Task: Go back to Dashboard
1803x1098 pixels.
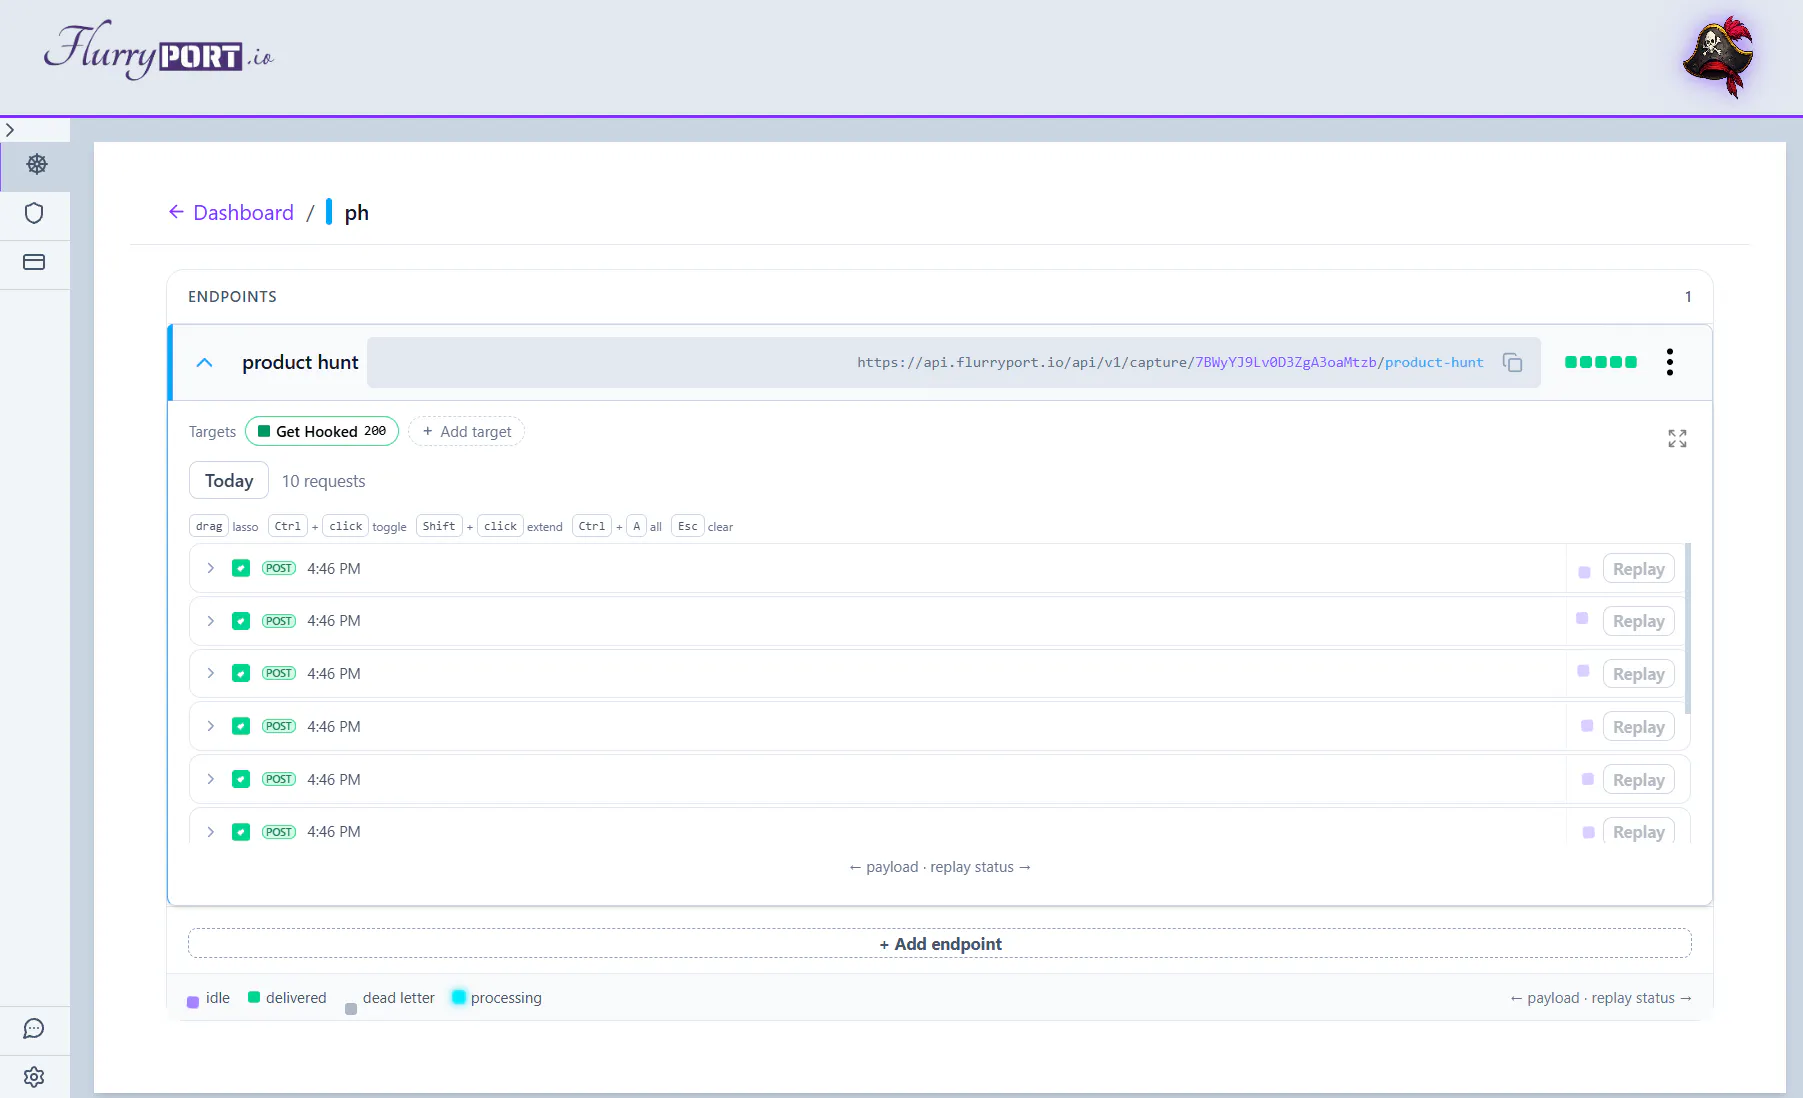Action: 231,212
